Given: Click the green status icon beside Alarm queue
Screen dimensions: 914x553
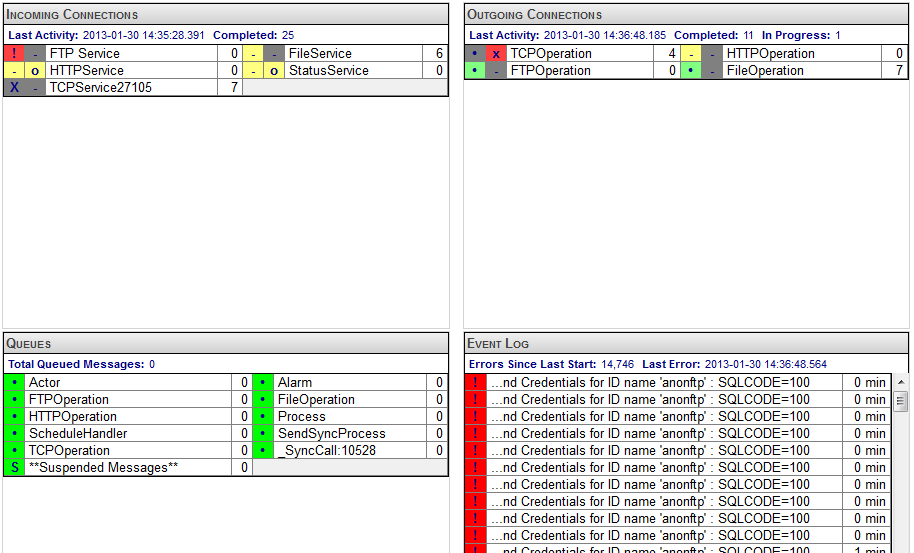Looking at the screenshot, I should 263,383.
